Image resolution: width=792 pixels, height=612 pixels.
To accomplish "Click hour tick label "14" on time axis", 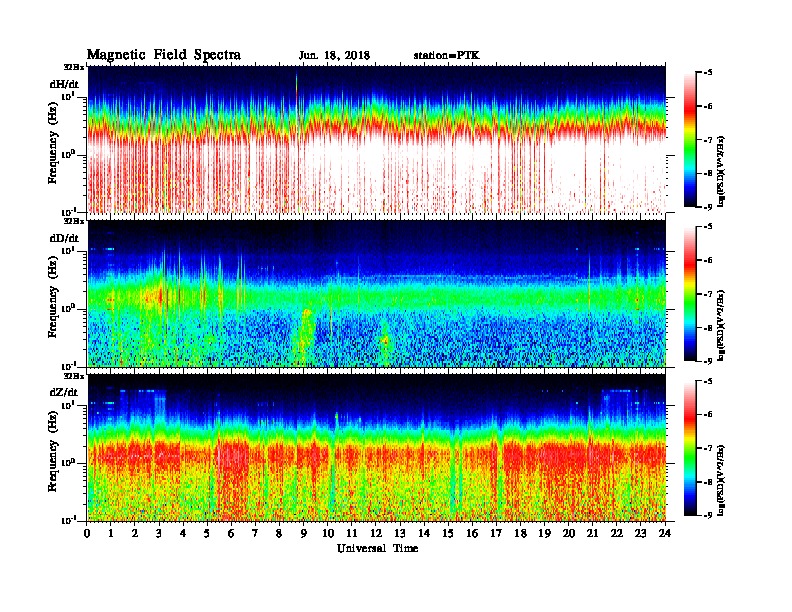I will 424,533.
